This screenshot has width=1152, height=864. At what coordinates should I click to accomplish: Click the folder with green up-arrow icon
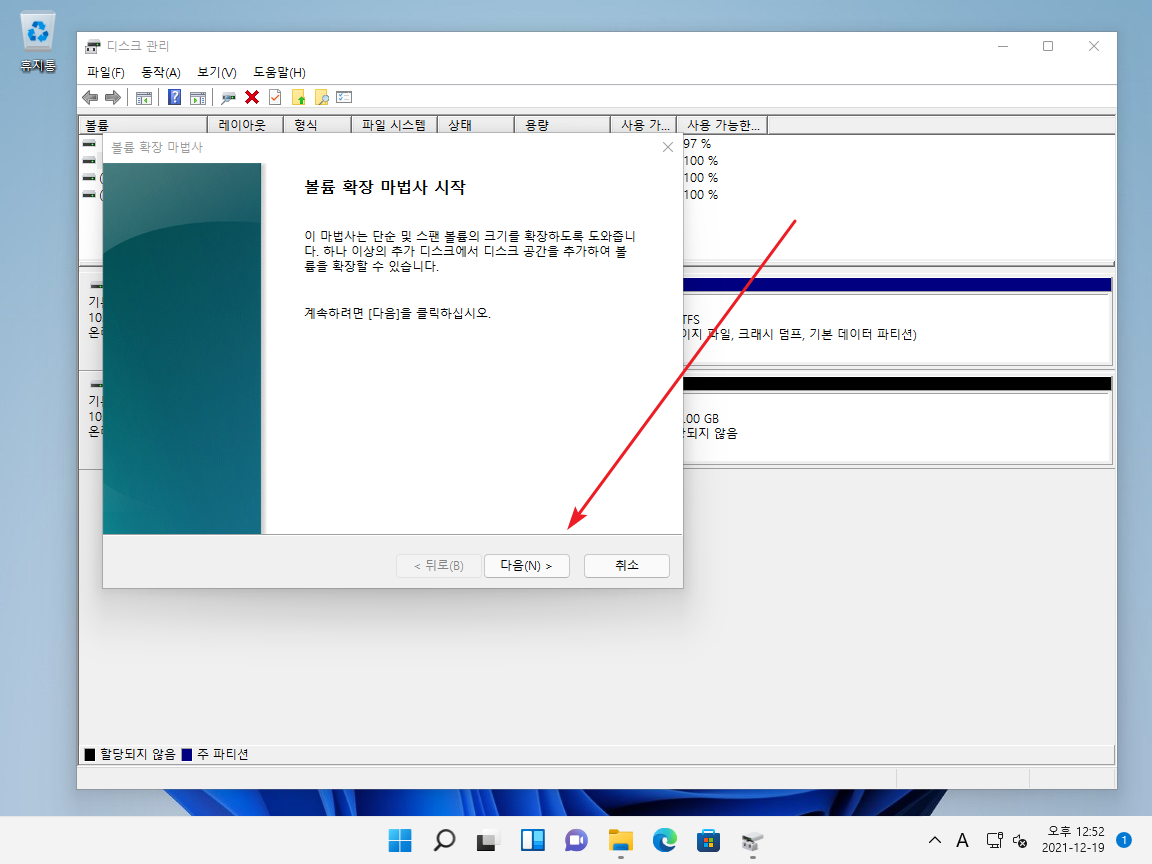pos(298,97)
